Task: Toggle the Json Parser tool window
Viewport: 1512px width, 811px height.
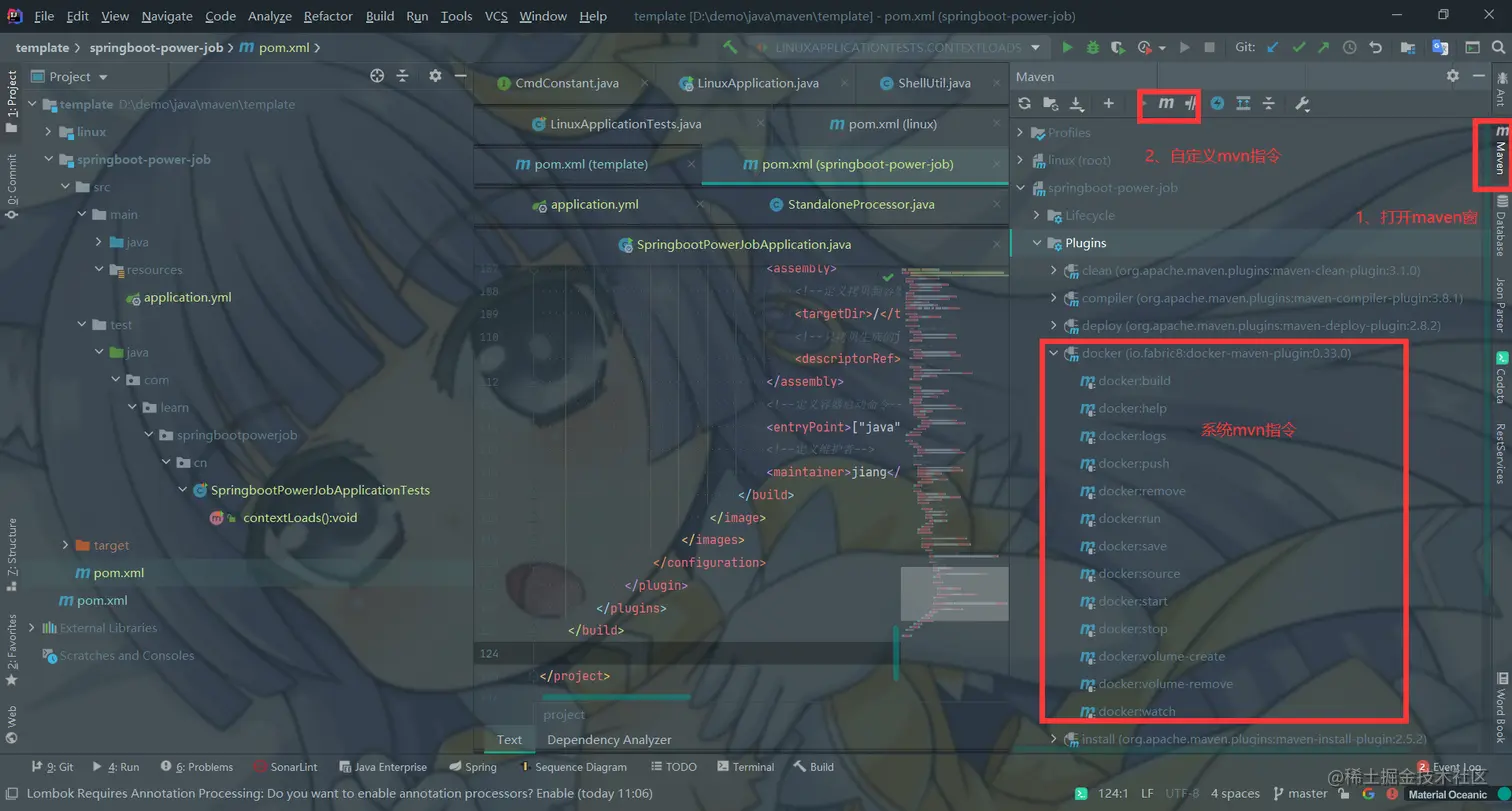Action: [1501, 304]
